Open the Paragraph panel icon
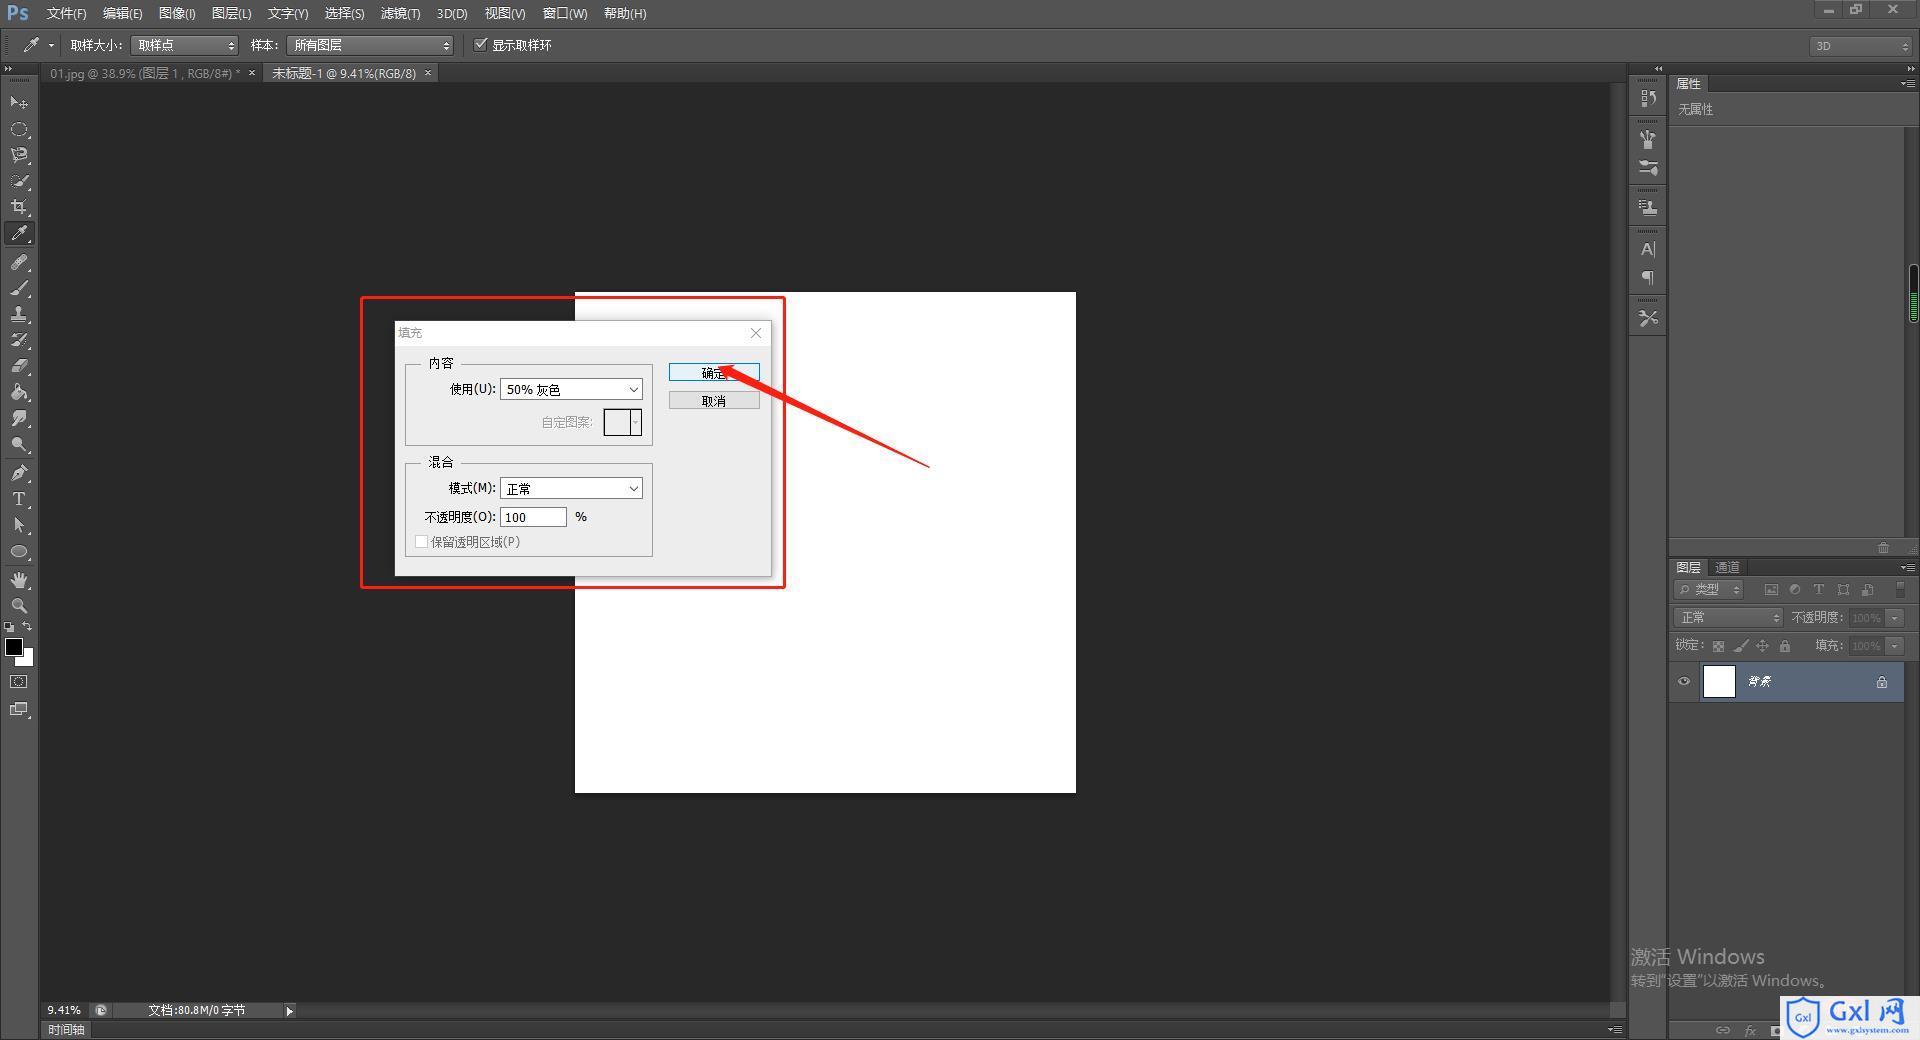 pyautogui.click(x=1648, y=278)
